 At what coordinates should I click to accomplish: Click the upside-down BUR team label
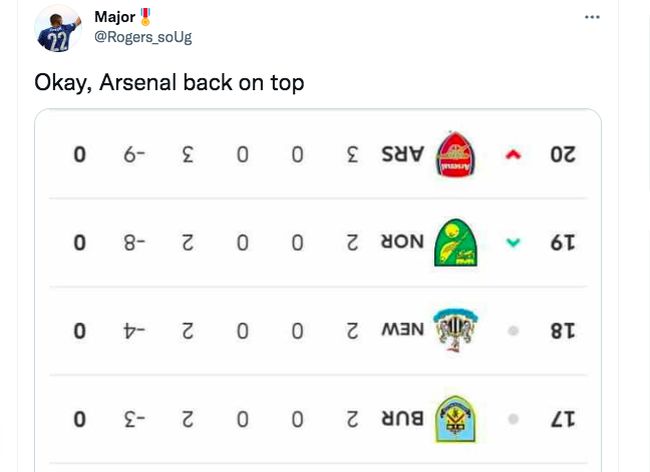pyautogui.click(x=403, y=419)
